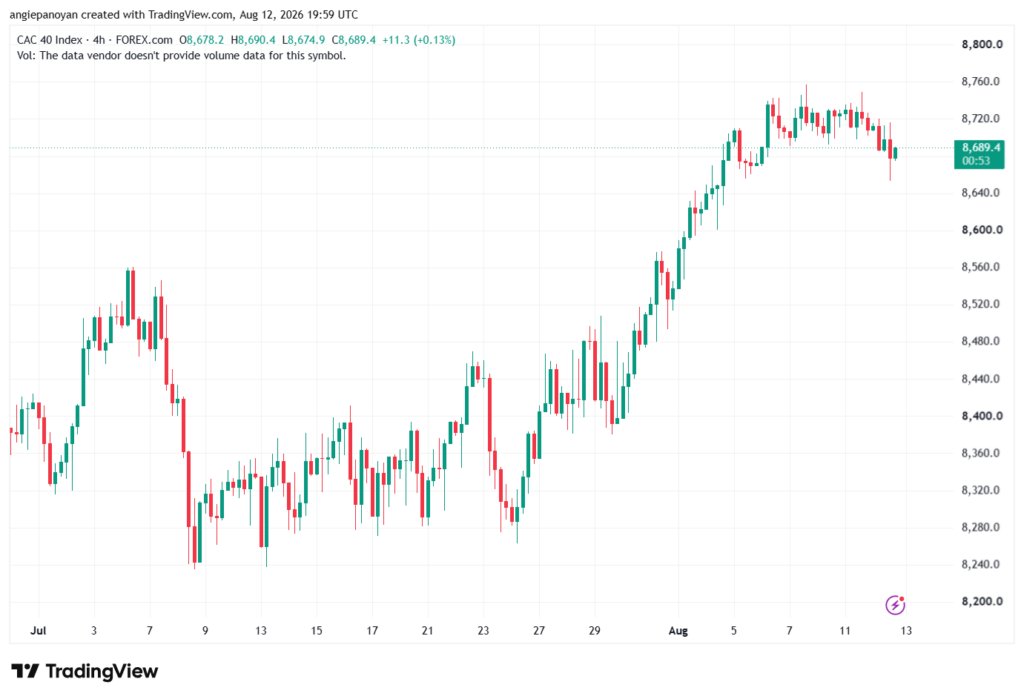Click the 8,800.0 price axis label
The height and width of the screenshot is (699, 1024).
click(982, 44)
